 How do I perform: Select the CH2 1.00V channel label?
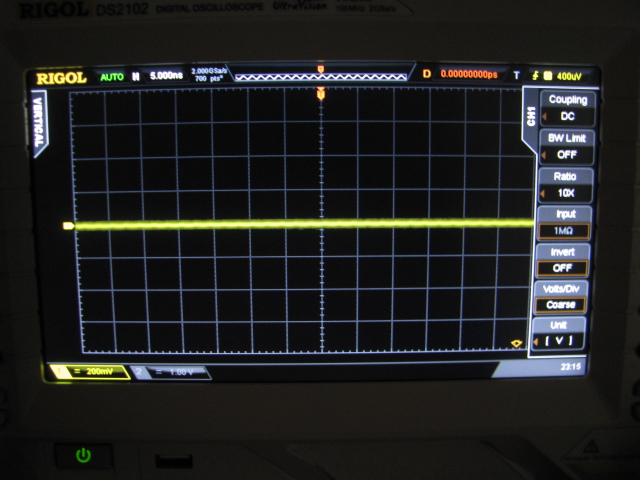(x=171, y=372)
